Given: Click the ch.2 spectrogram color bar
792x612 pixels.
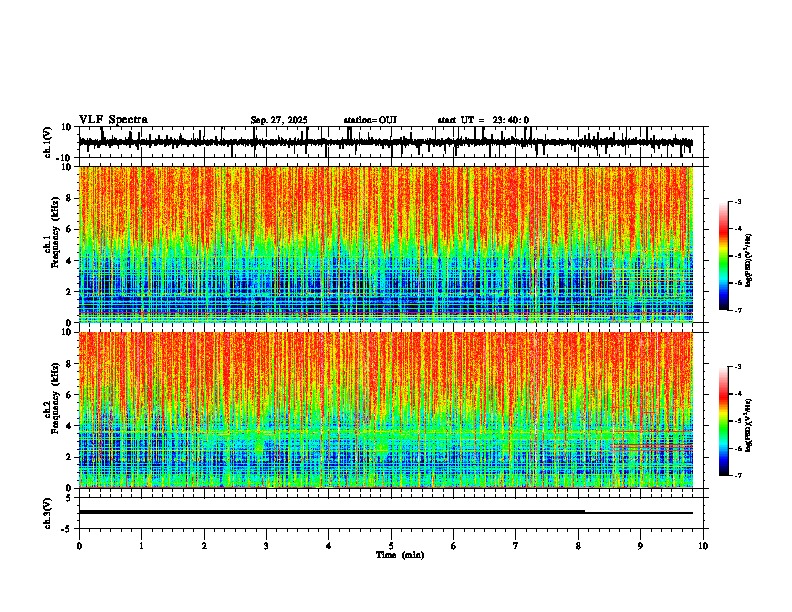Looking at the screenshot, I should (x=724, y=421).
